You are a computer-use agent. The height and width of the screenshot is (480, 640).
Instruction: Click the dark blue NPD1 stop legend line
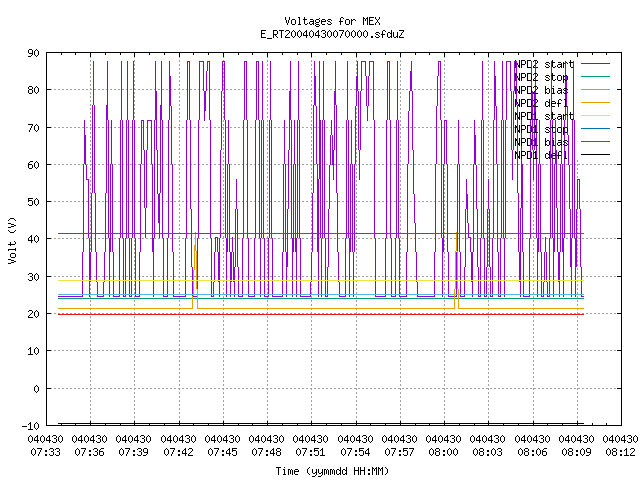(x=595, y=128)
